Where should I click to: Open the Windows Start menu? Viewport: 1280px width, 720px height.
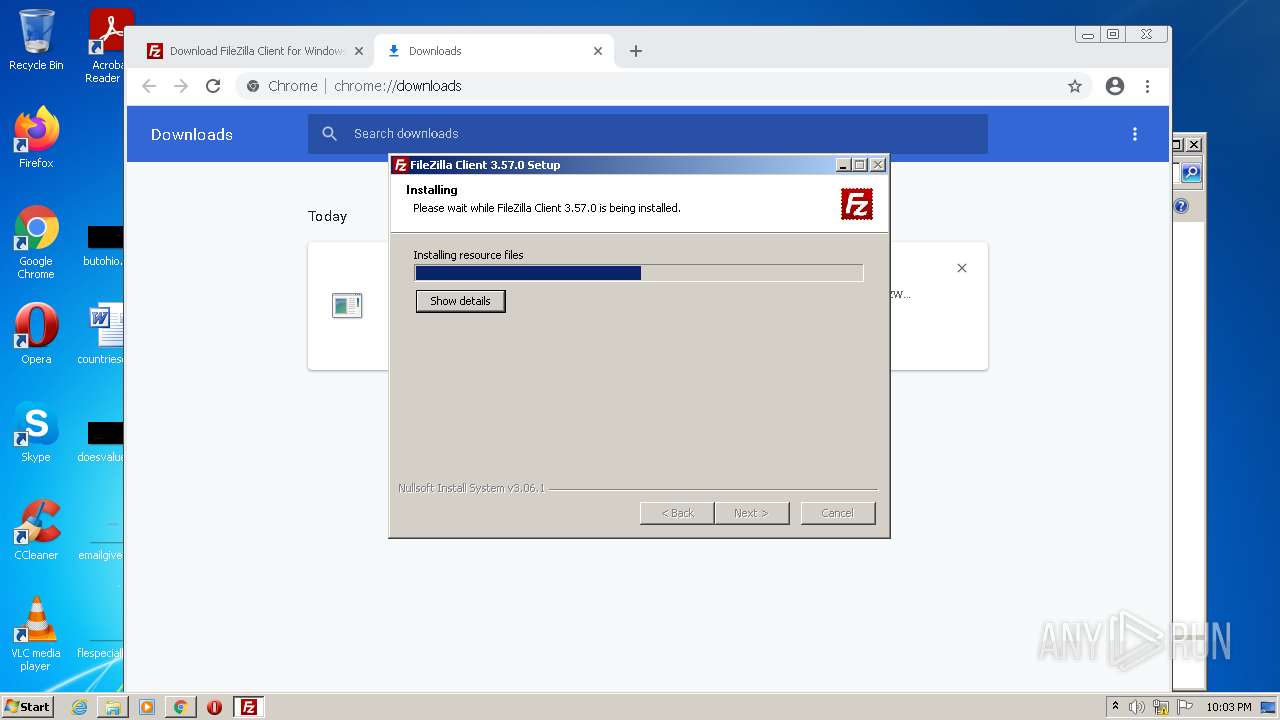click(28, 707)
